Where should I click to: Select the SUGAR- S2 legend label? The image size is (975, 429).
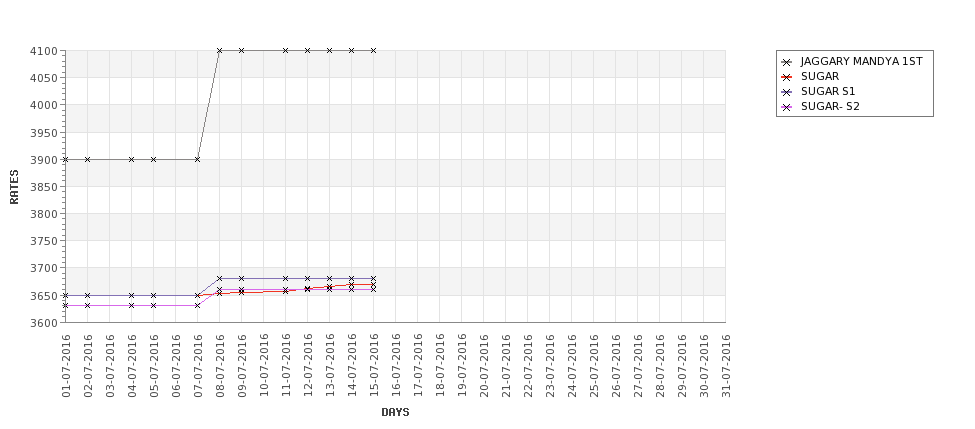click(x=830, y=106)
